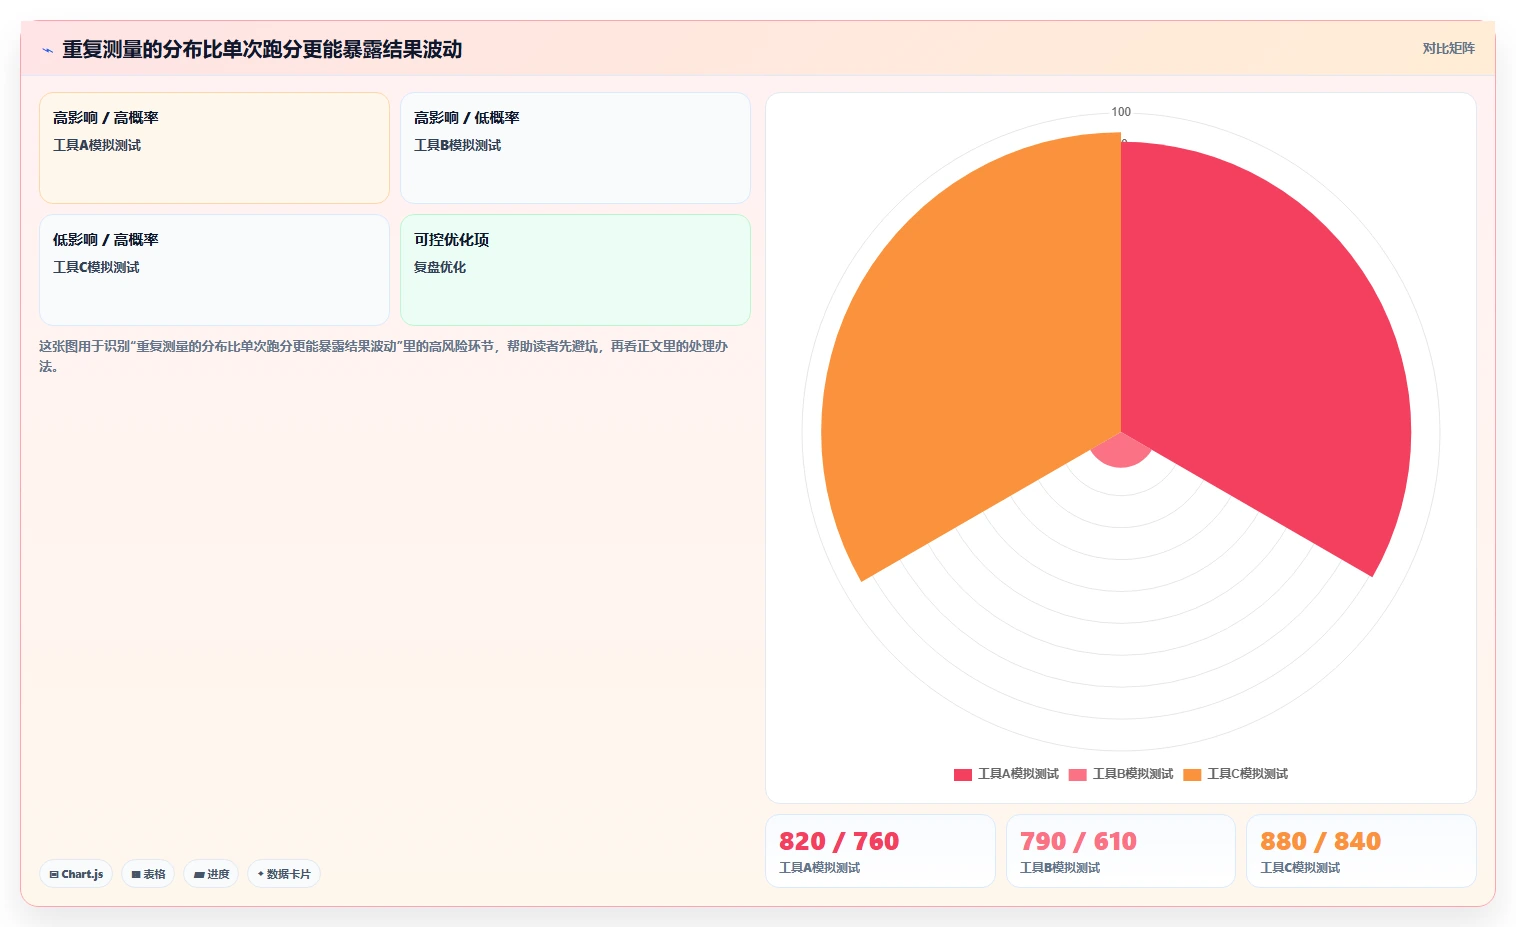Click the 复盘优化 text
The width and height of the screenshot is (1516, 927).
coord(440,267)
